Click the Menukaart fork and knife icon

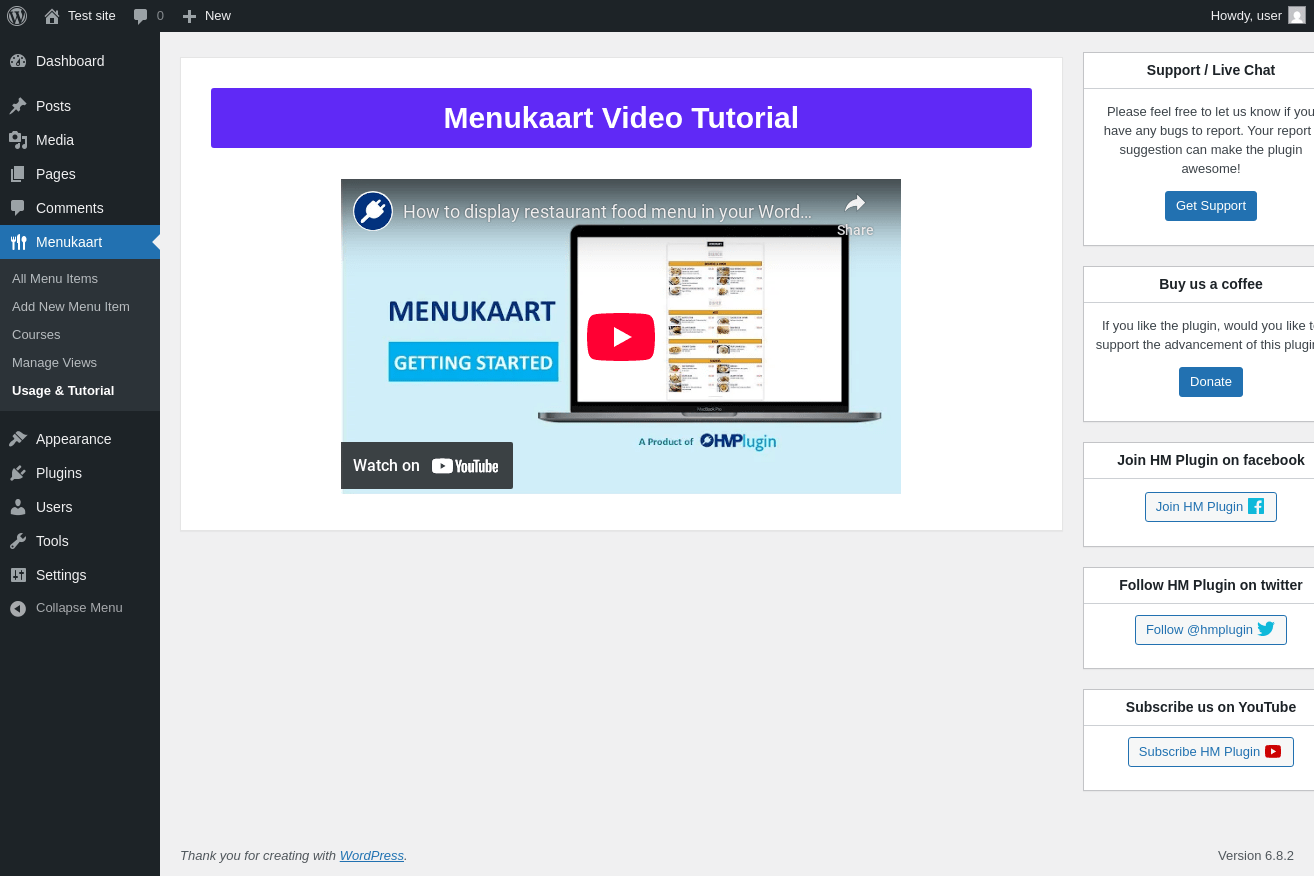tap(18, 242)
